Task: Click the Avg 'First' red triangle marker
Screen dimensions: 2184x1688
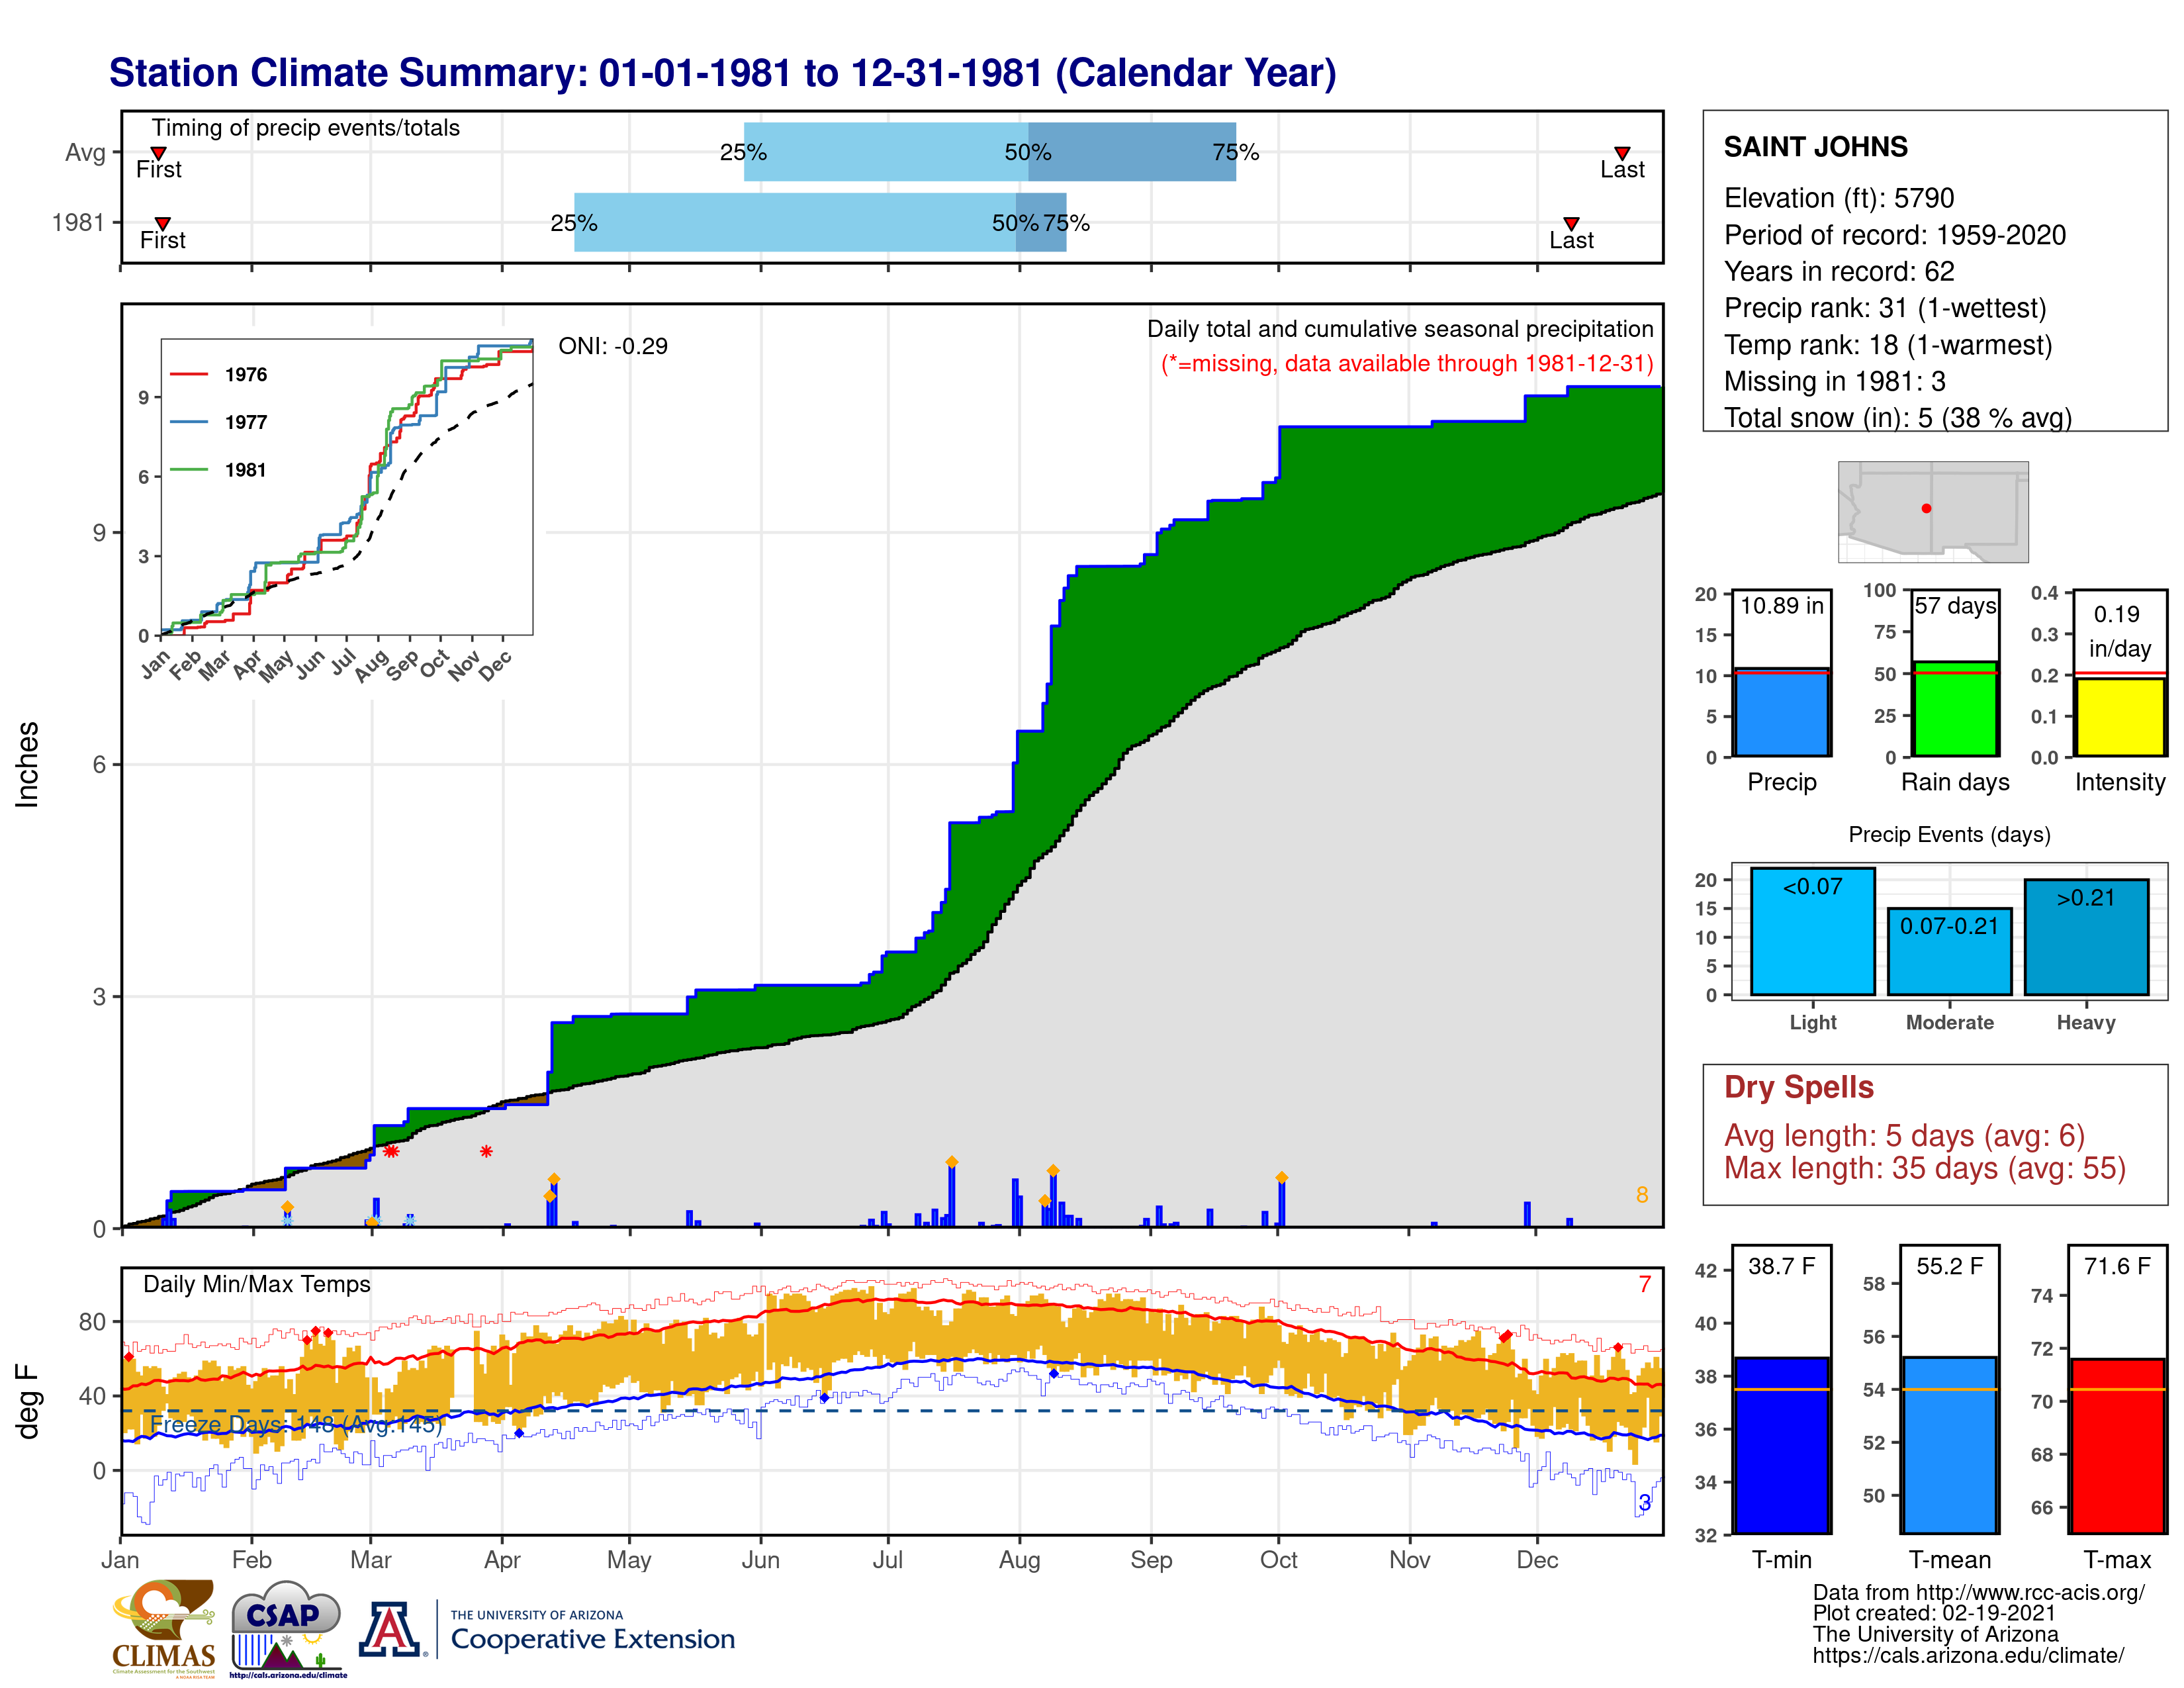Action: (x=158, y=153)
